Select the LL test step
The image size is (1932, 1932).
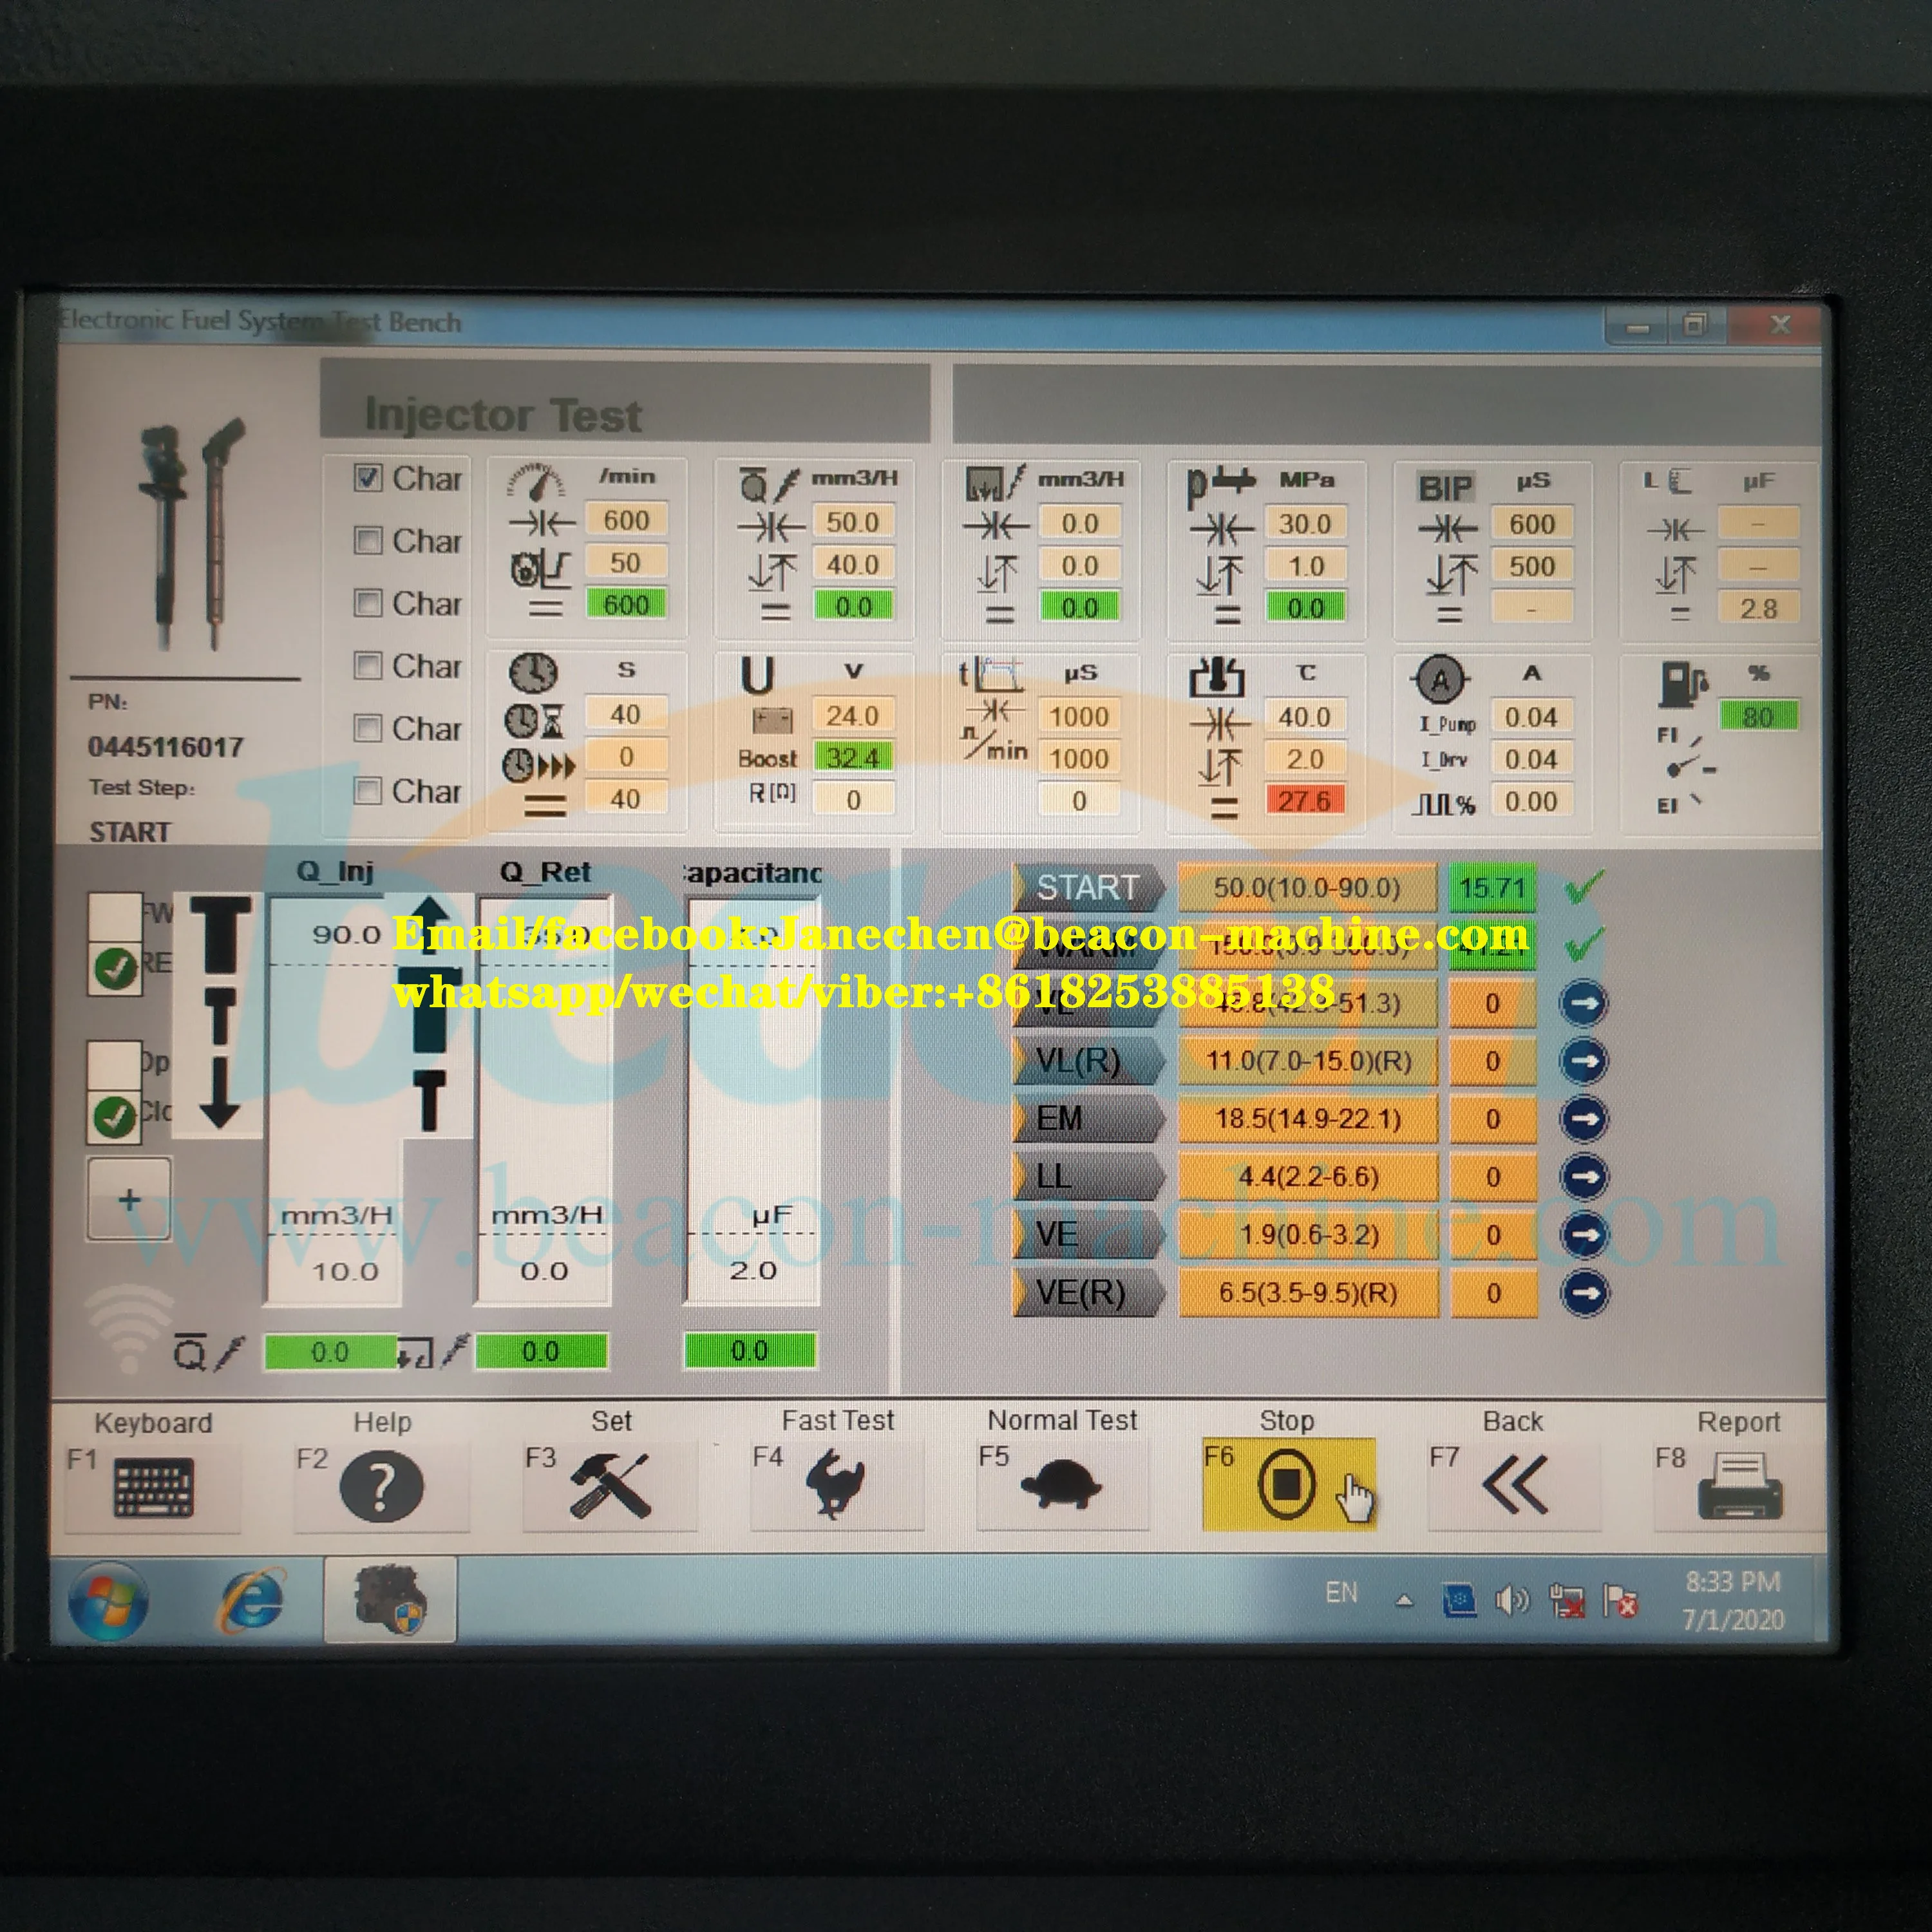point(1087,1176)
